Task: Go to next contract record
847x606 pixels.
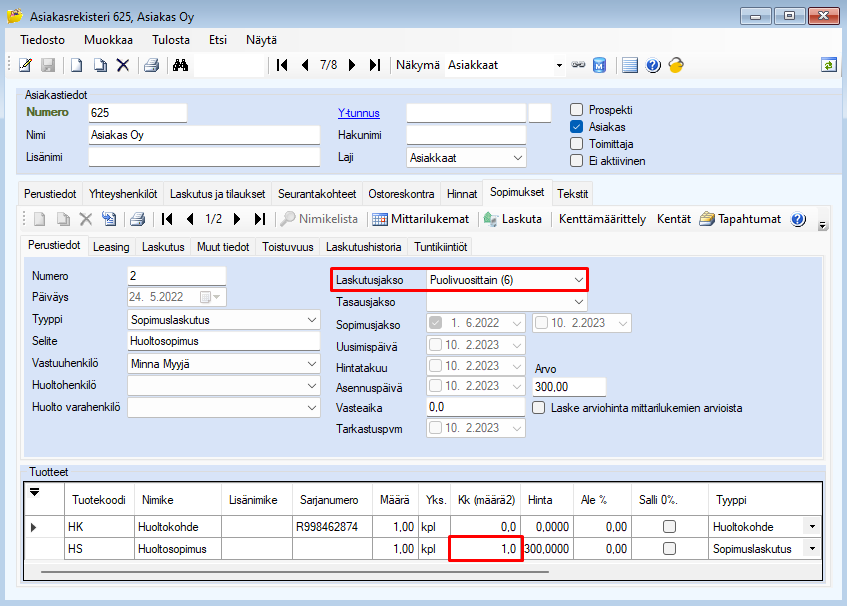Action: coord(237,219)
